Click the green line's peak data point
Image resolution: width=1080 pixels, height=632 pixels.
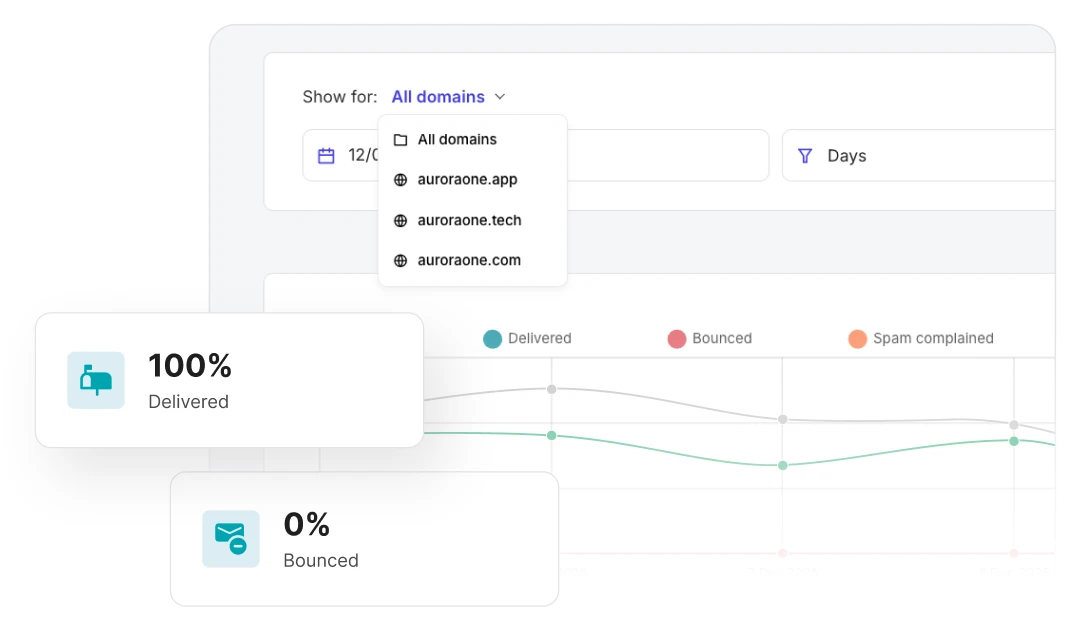coord(552,435)
